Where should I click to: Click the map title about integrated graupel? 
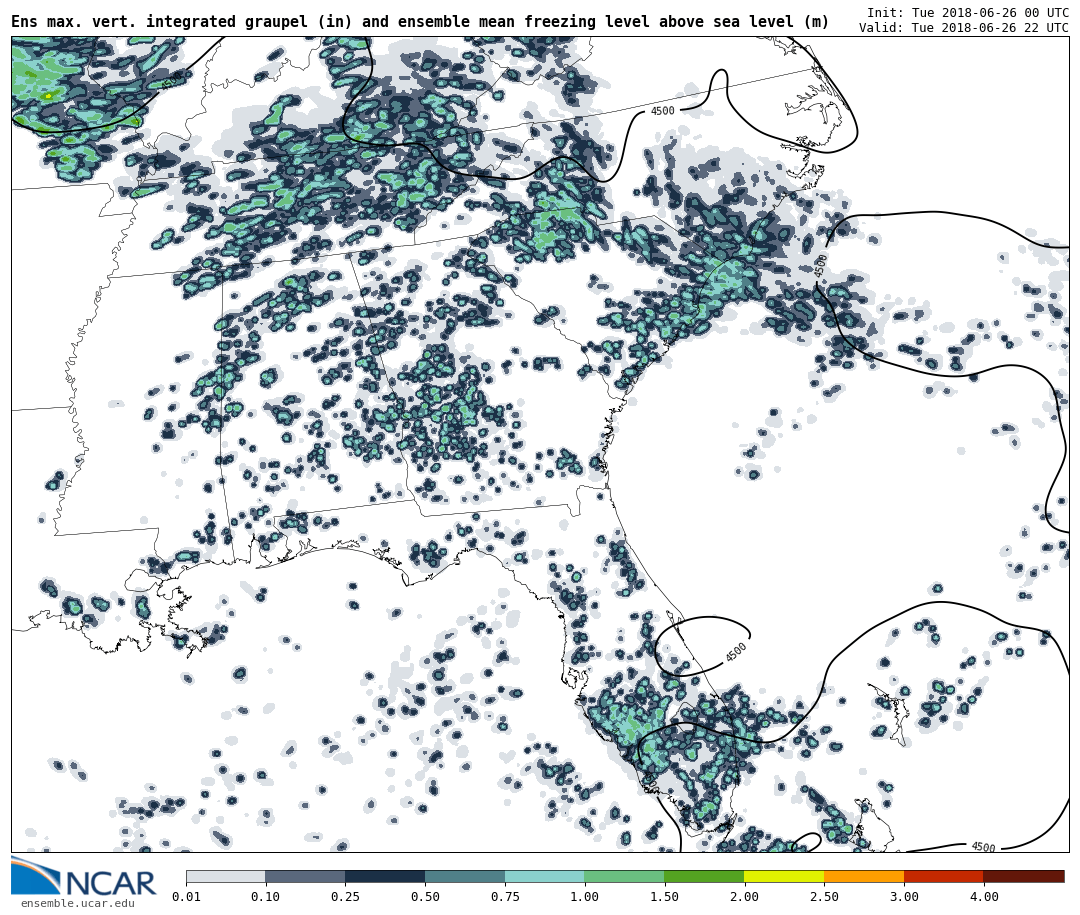[420, 22]
